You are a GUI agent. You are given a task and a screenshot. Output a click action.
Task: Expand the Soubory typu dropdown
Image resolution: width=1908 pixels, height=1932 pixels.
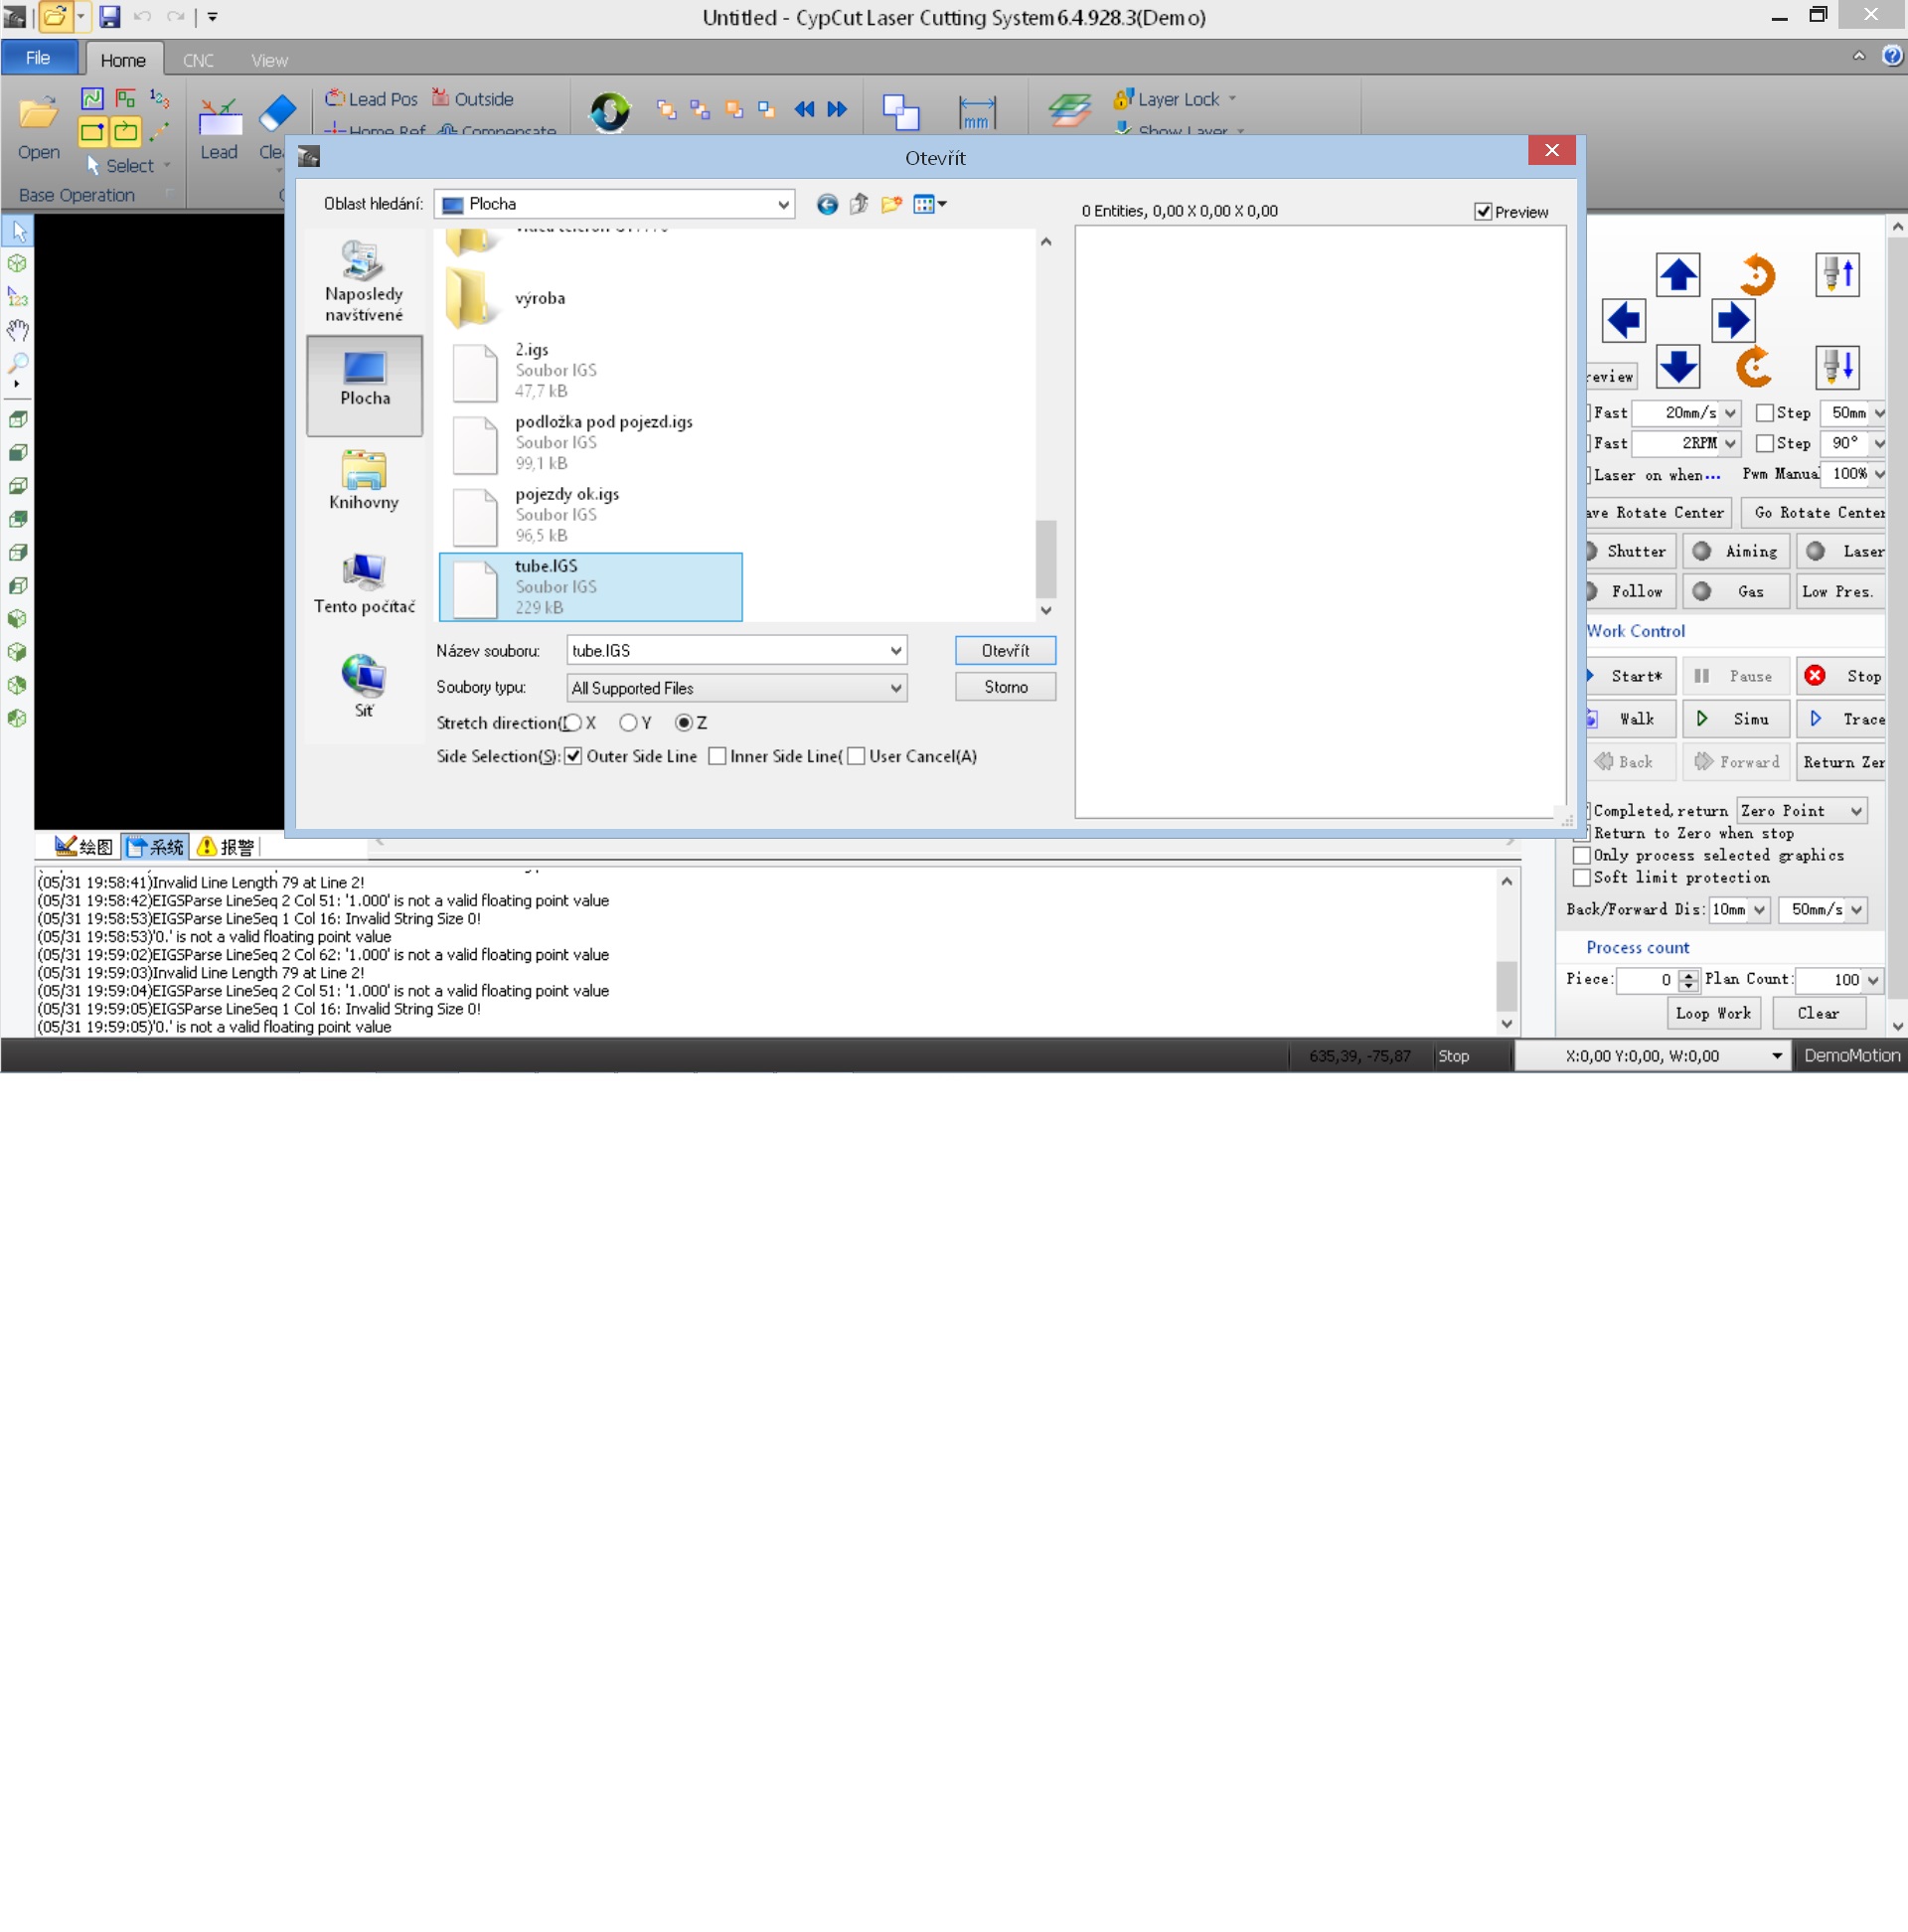click(x=896, y=688)
